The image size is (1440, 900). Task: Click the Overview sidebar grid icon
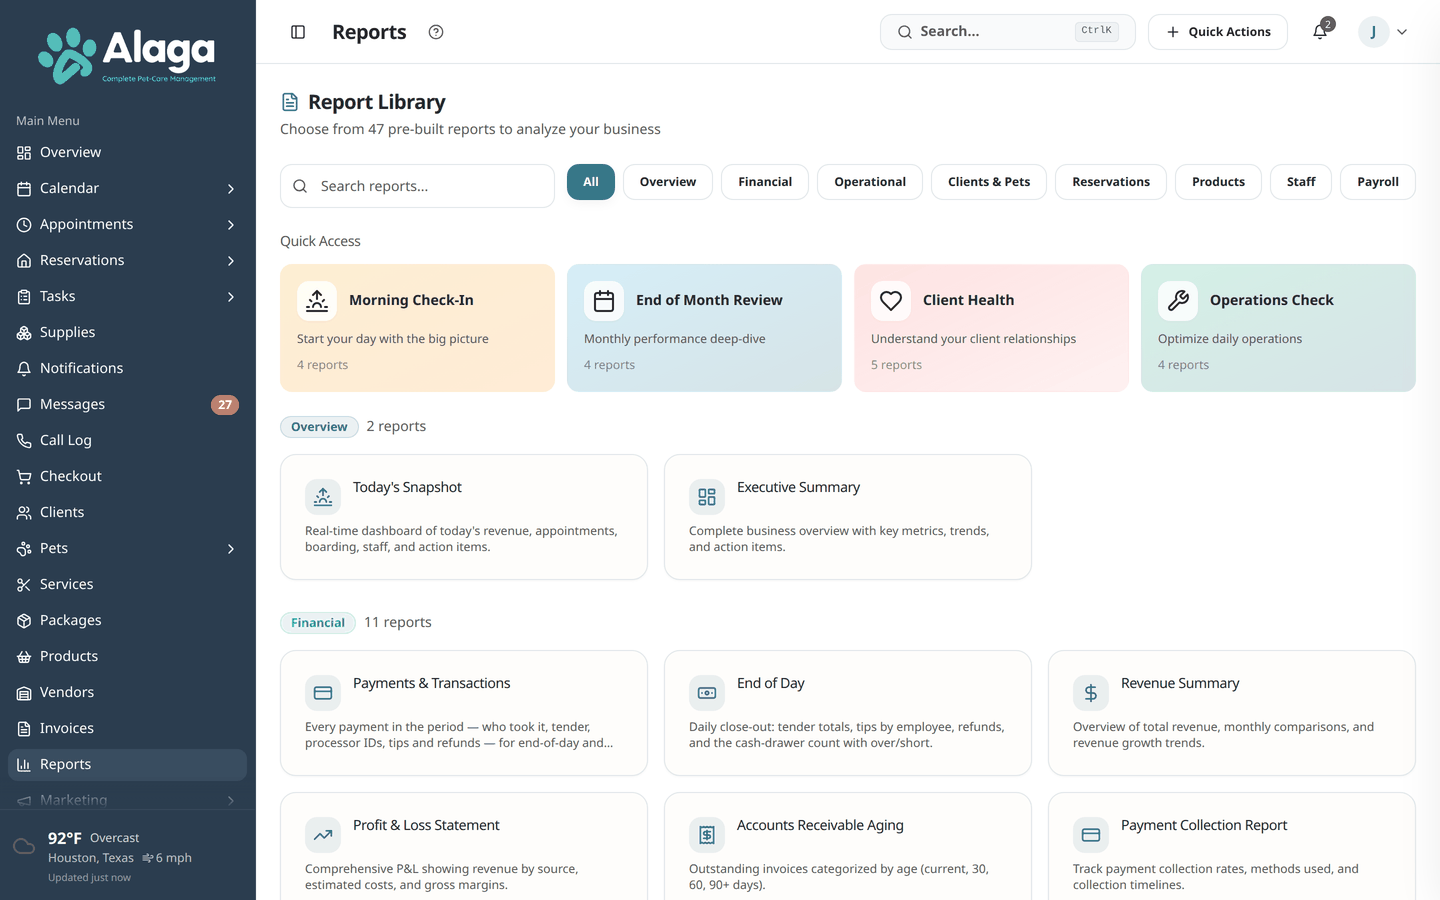[x=24, y=153]
